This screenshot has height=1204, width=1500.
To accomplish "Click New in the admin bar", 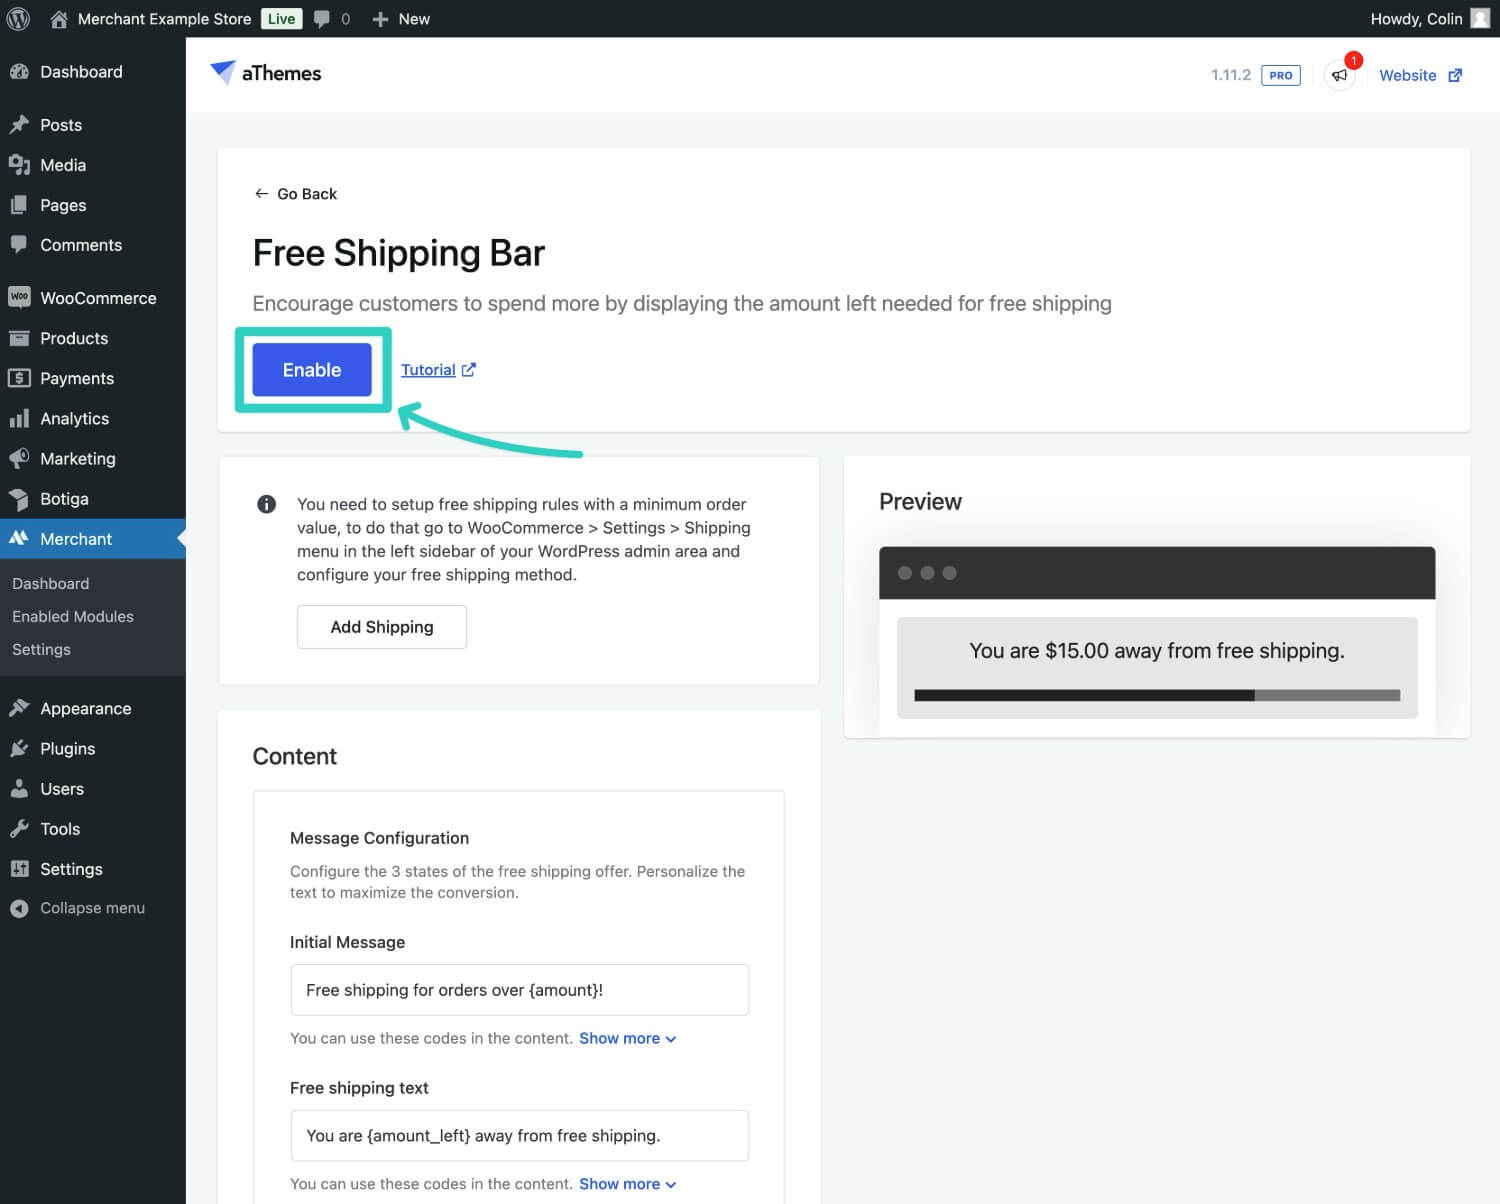I will point(414,19).
